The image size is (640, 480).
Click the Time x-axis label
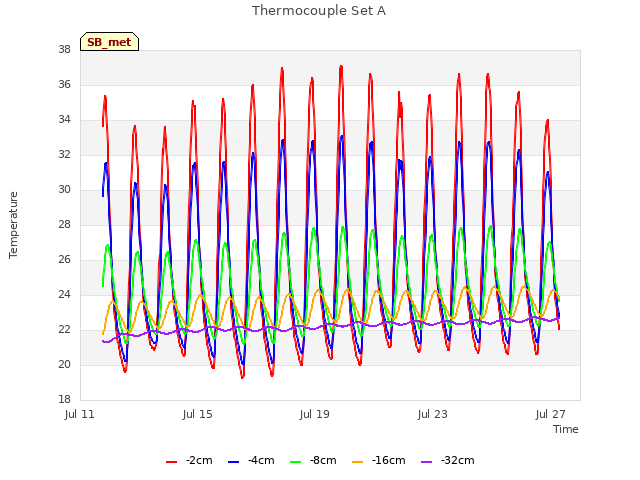coord(566,429)
